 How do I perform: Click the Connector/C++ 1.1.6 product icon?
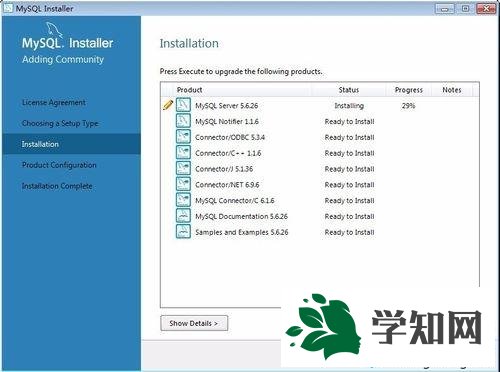pyautogui.click(x=183, y=152)
